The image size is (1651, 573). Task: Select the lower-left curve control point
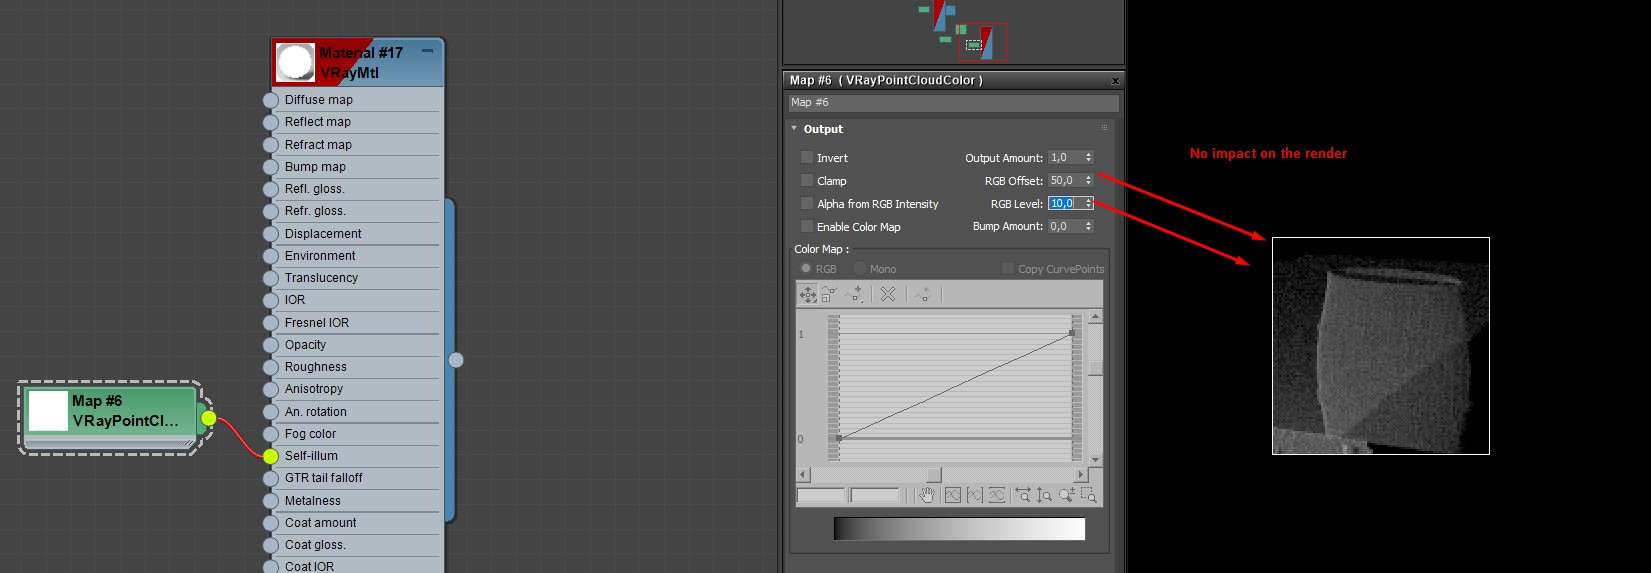pyautogui.click(x=839, y=438)
